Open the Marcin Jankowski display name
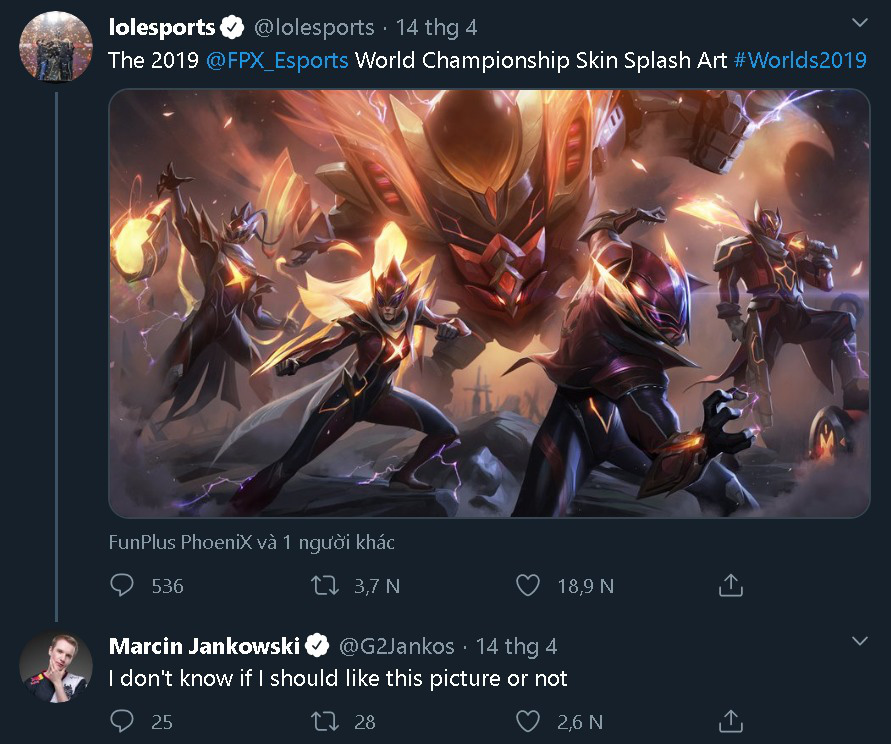This screenshot has height=744, width=891. [204, 646]
